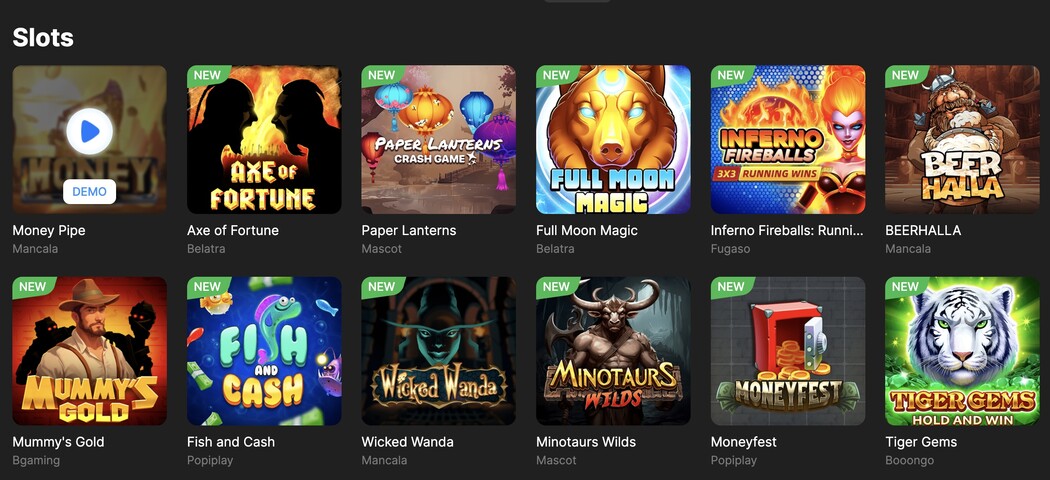
Task: Open the Minotaurs Wilds game thumbnail
Action: point(613,351)
